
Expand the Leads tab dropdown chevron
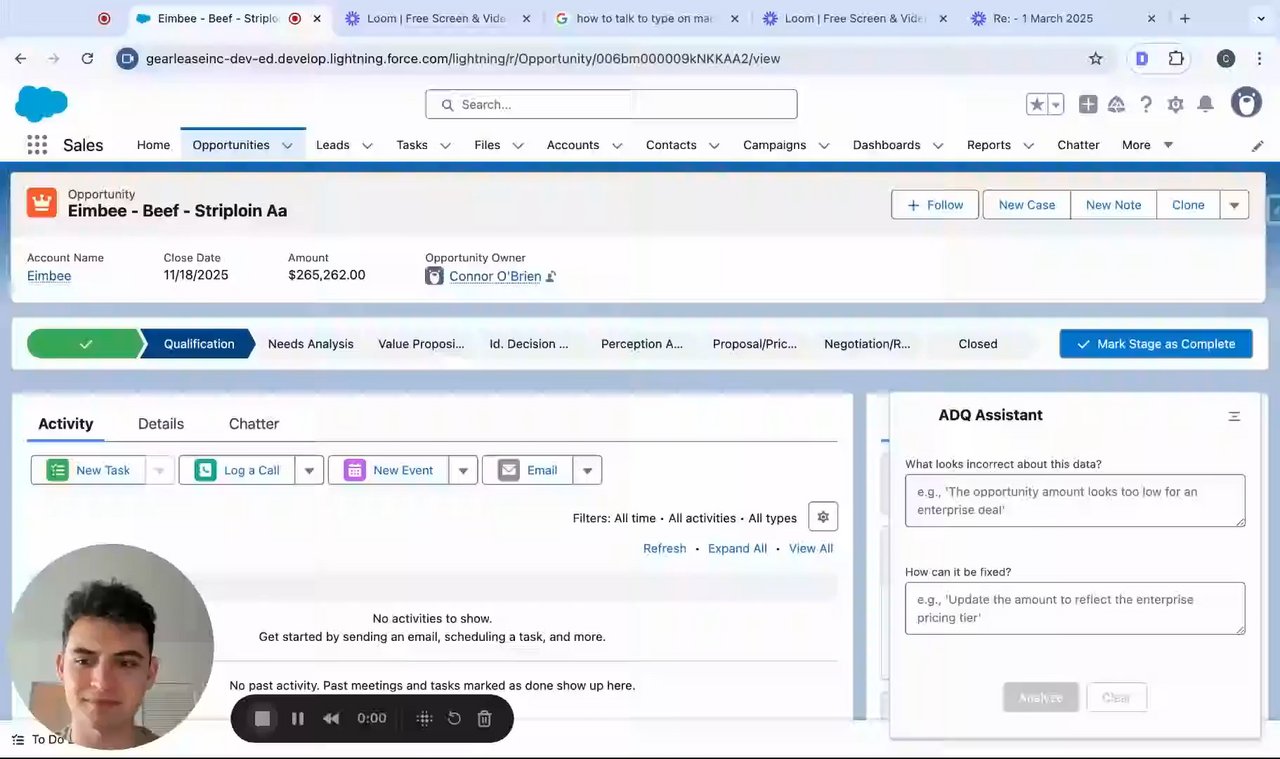tap(367, 146)
